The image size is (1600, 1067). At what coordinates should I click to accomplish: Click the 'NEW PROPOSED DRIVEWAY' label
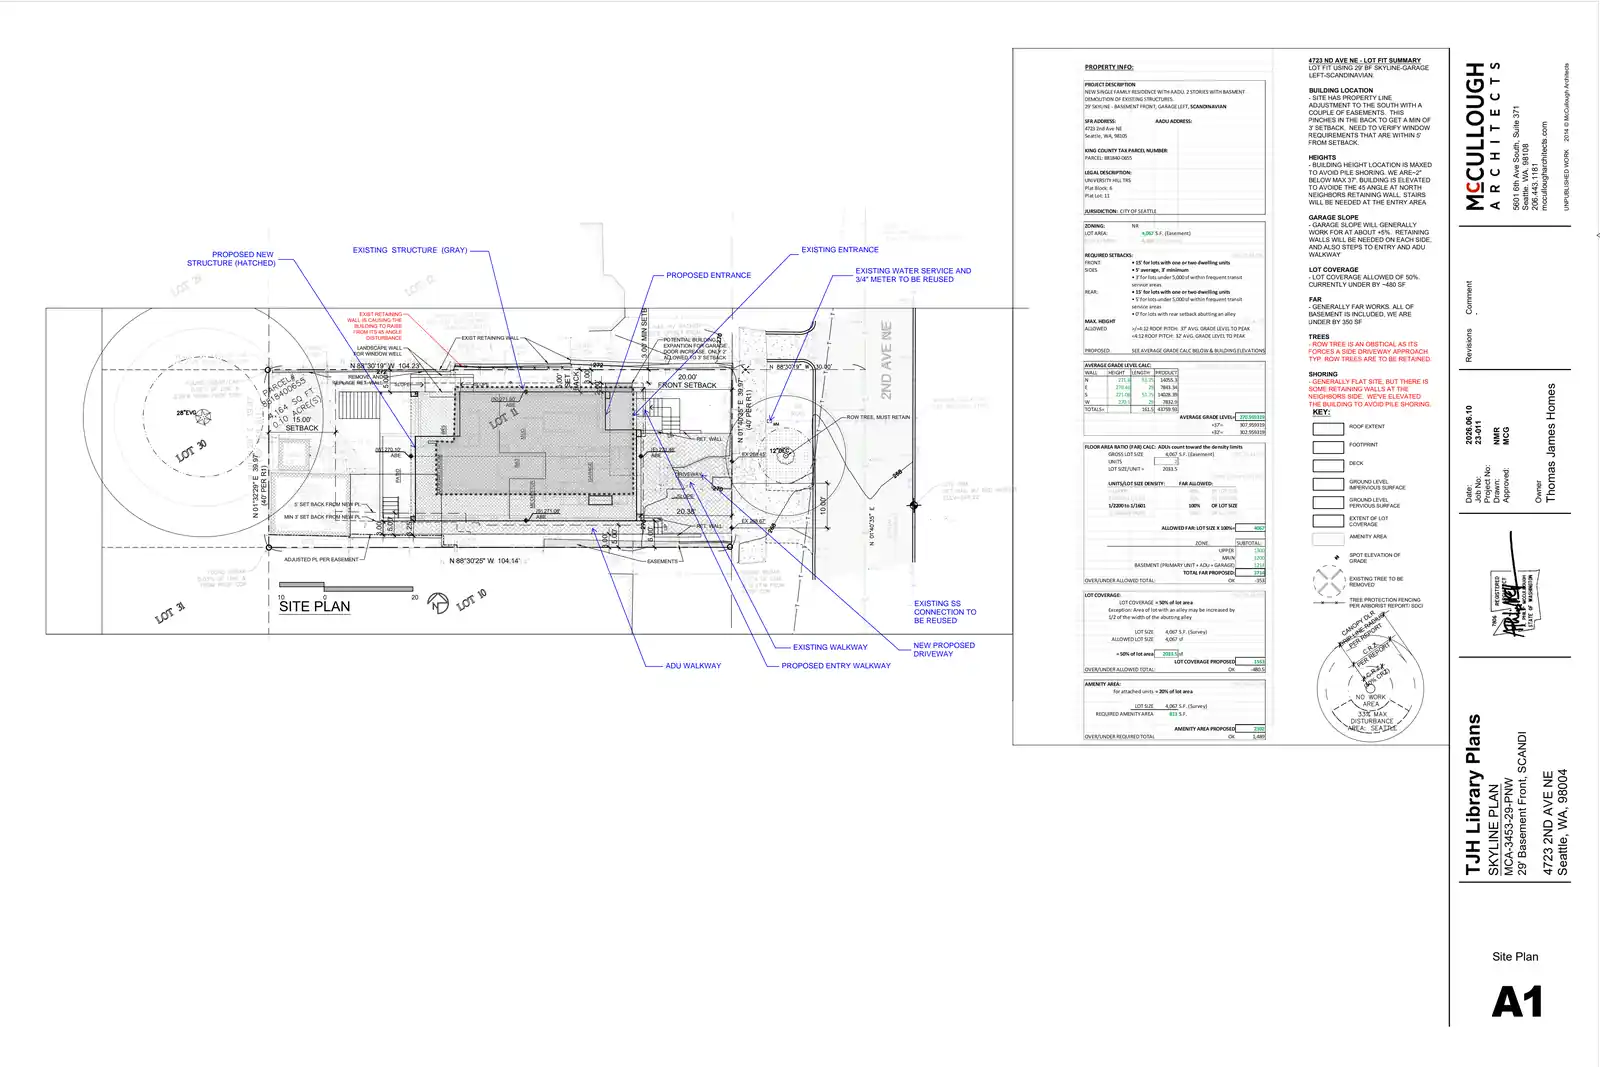pyautogui.click(x=944, y=649)
